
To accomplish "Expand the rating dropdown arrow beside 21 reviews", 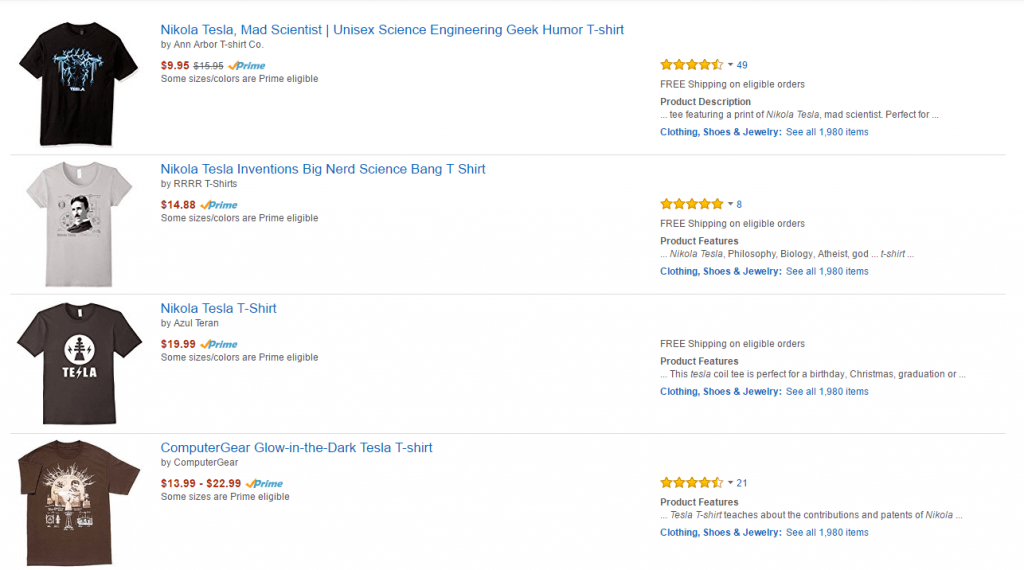I will [730, 483].
